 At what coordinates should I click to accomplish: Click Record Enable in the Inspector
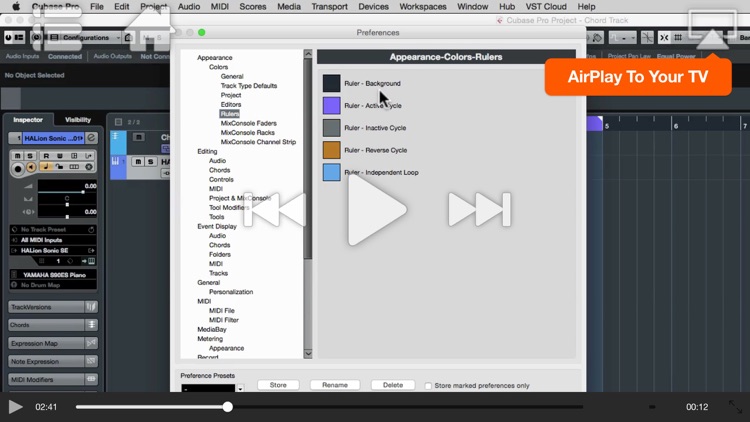click(x=18, y=168)
